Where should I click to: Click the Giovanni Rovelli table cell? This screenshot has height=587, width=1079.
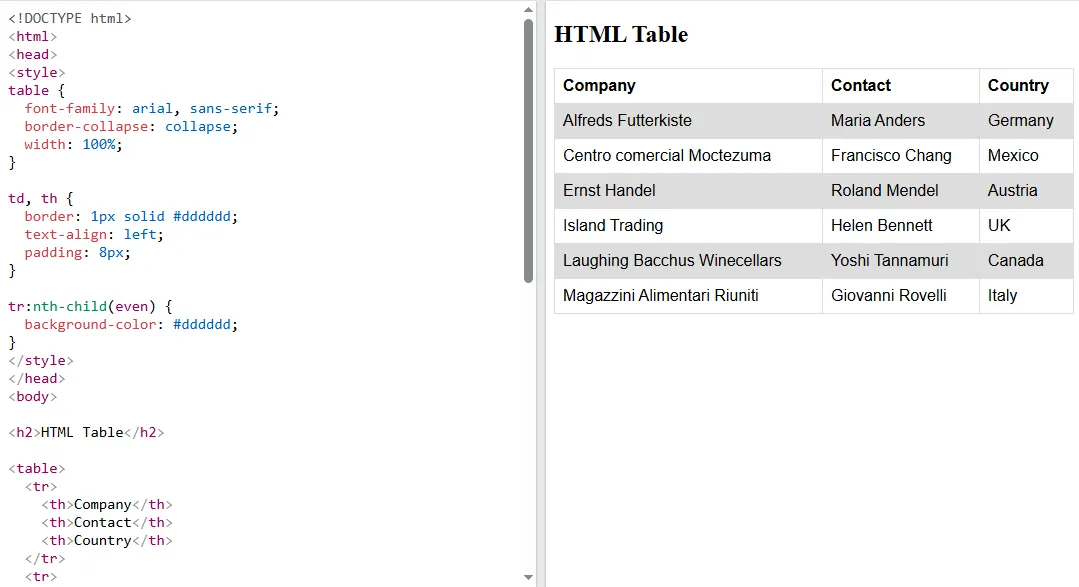[x=889, y=296]
